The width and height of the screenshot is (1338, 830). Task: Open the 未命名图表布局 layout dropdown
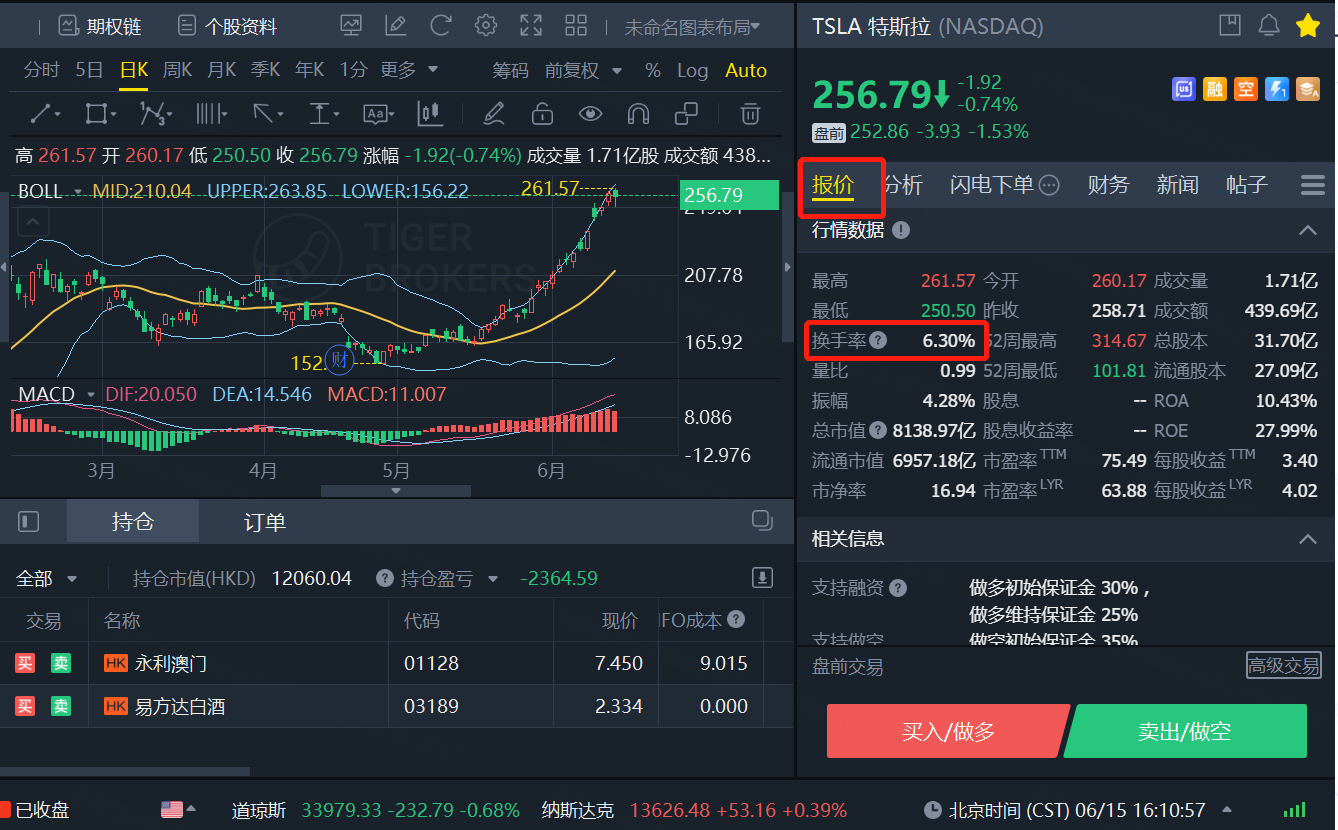click(x=692, y=27)
